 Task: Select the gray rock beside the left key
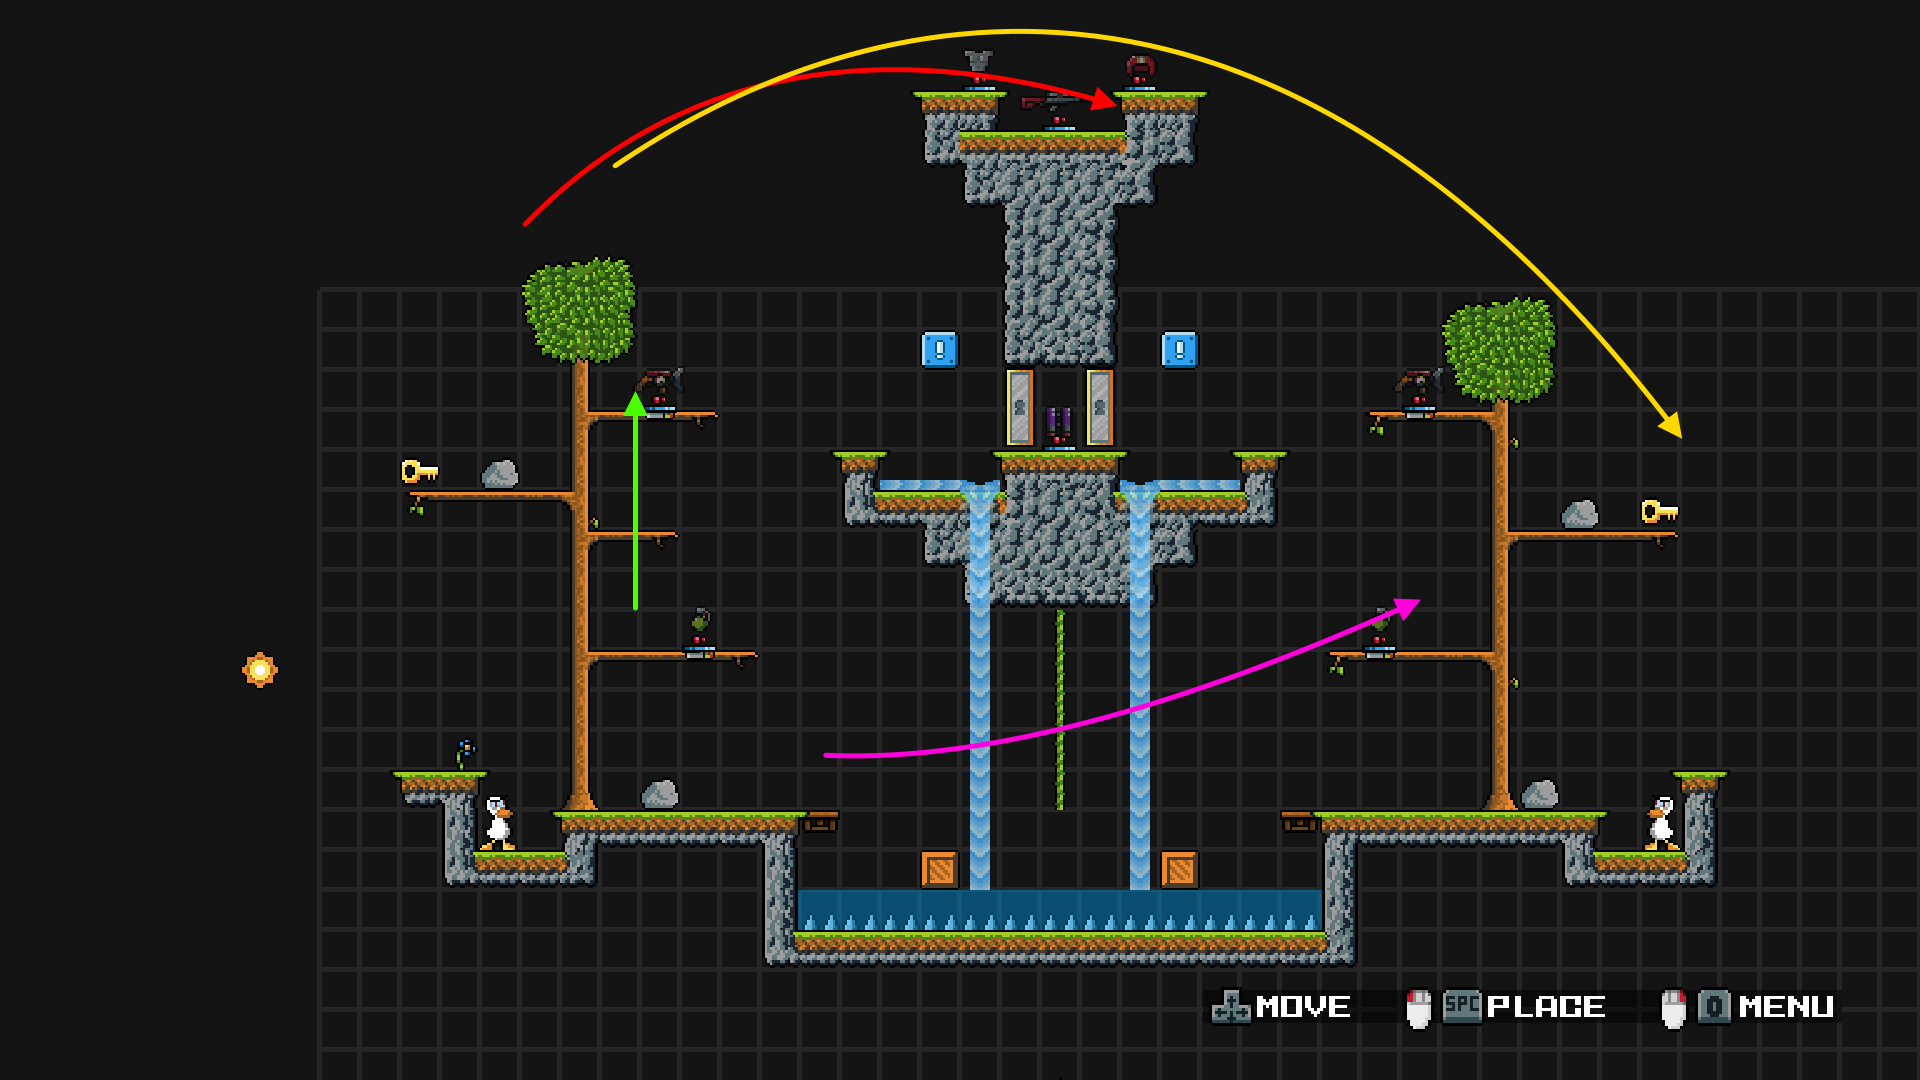[x=500, y=474]
